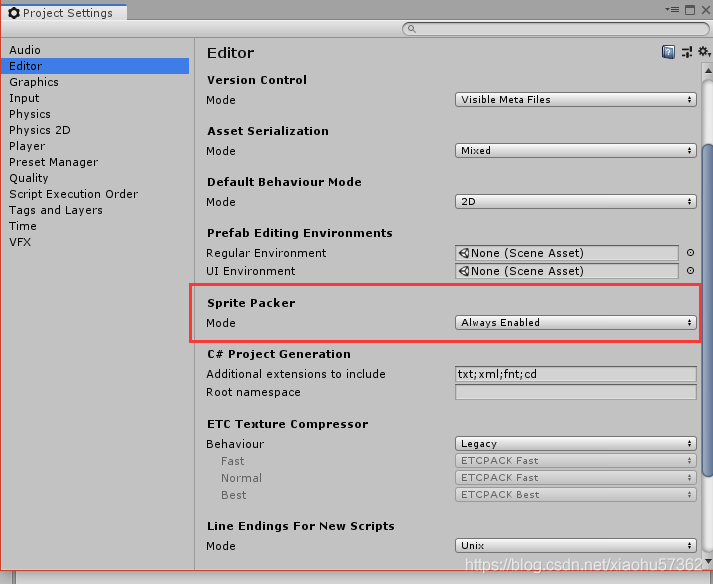Open ETC Behaviour dropdown showing Legacy
This screenshot has width=713, height=584.
576,443
